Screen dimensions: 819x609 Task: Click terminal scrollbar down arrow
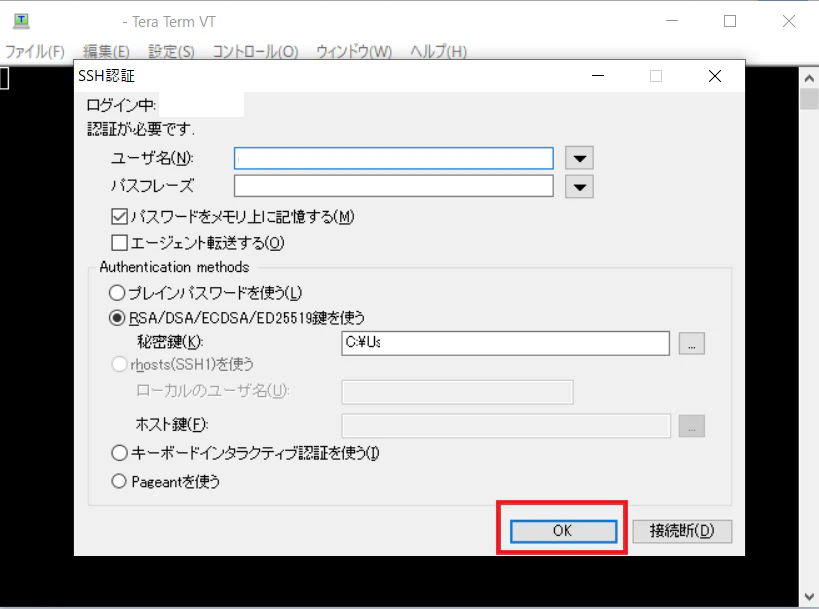click(x=809, y=596)
